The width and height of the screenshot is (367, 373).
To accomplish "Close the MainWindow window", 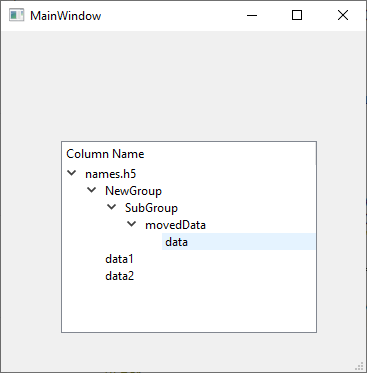I will point(343,15).
